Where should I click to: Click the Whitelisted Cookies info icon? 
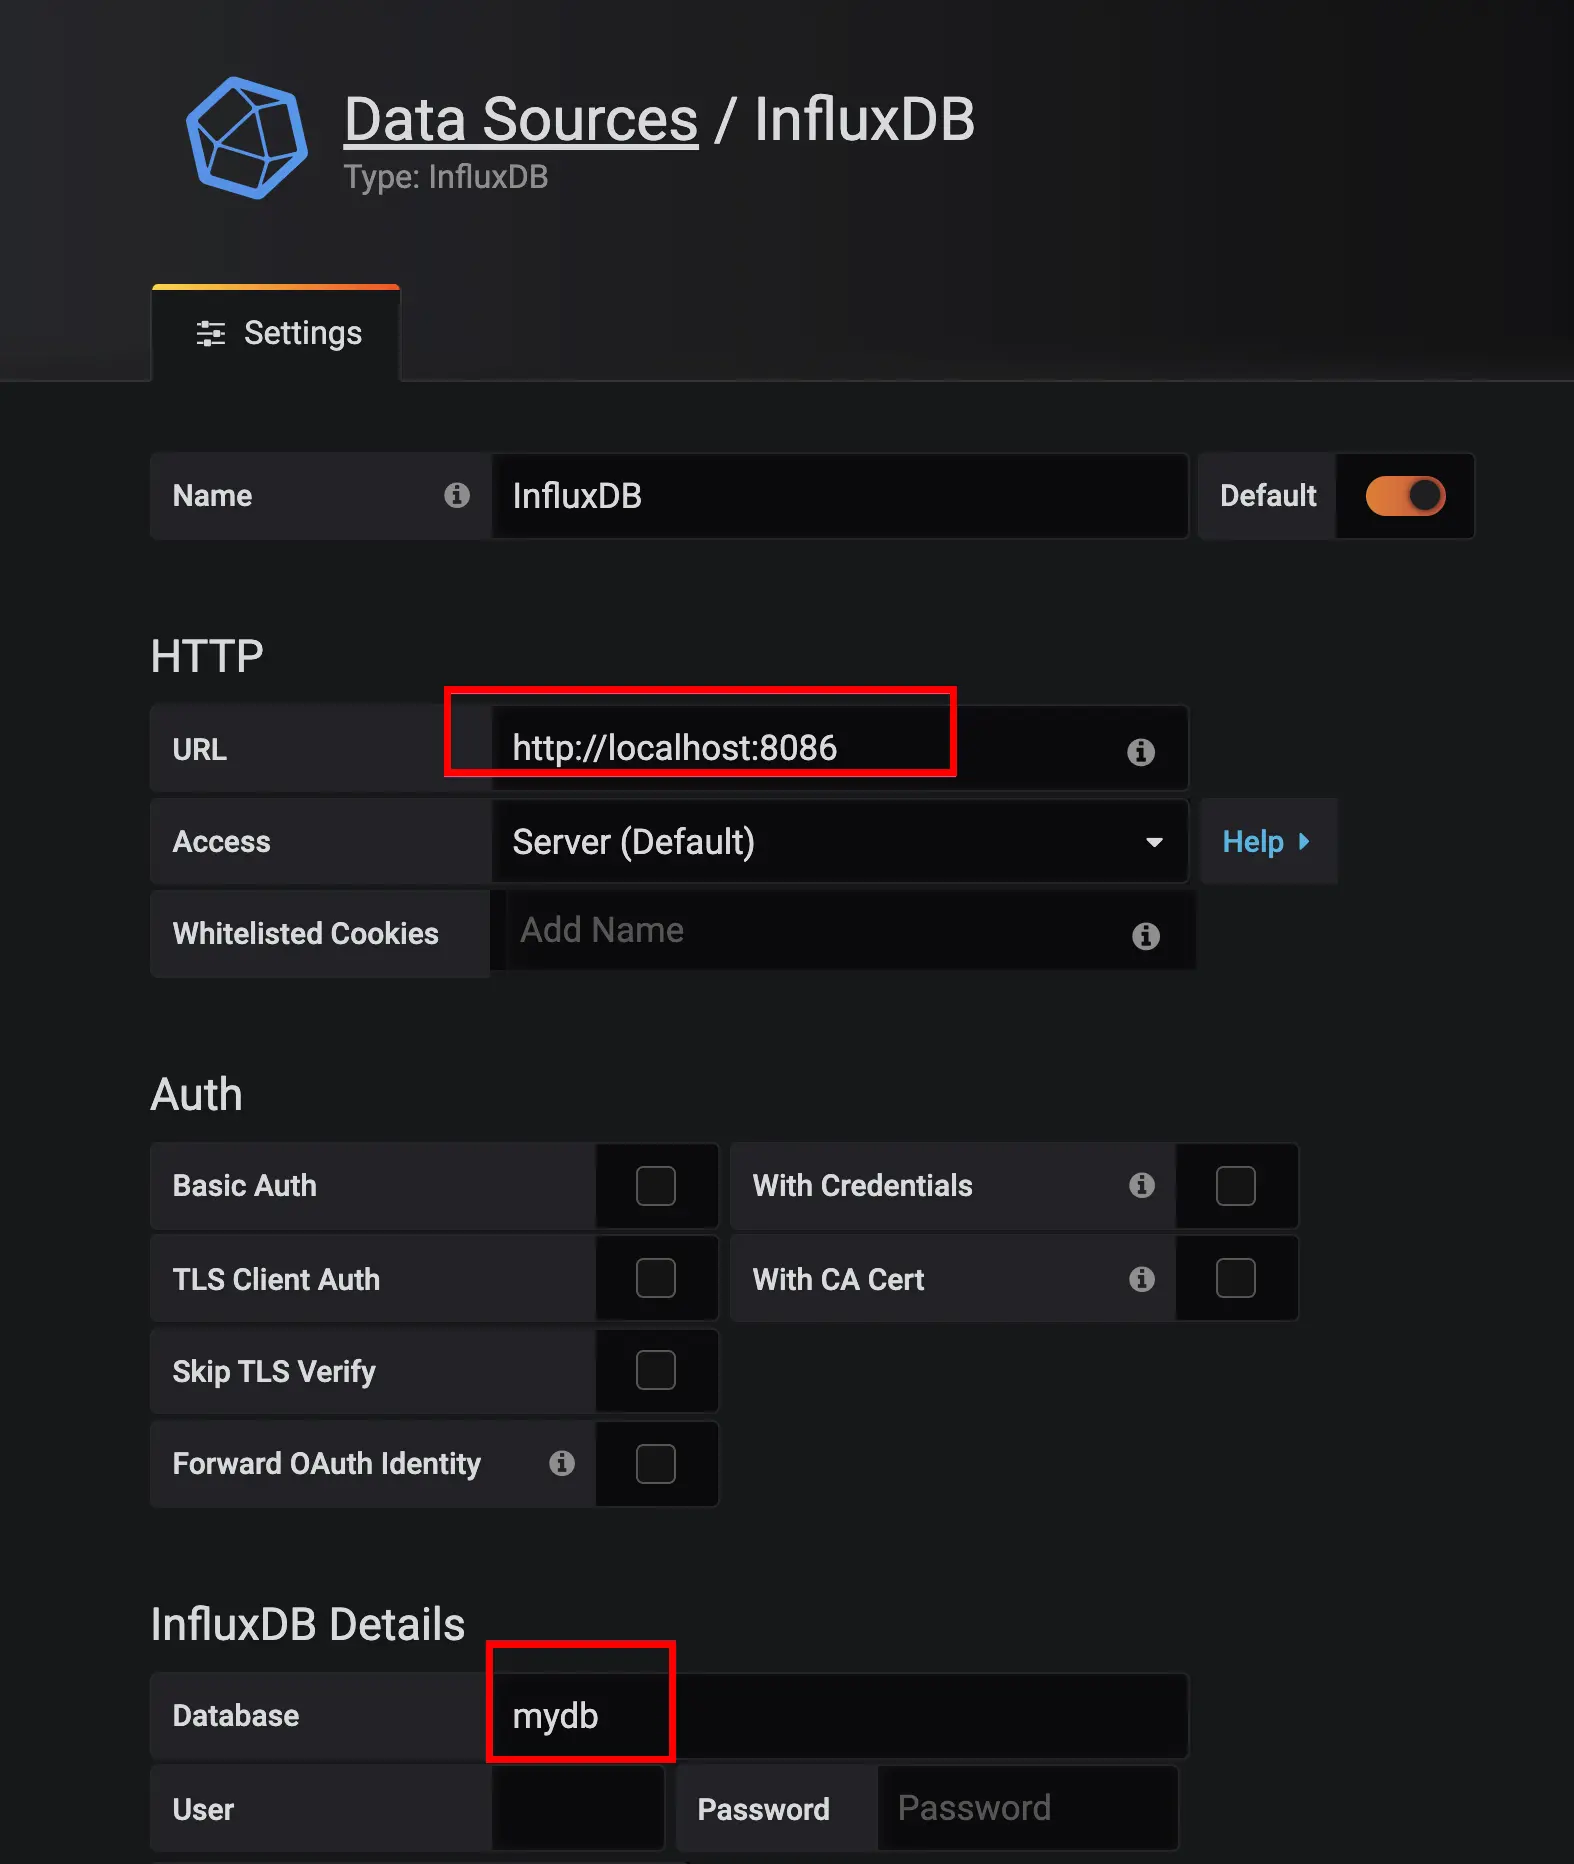click(x=1146, y=936)
